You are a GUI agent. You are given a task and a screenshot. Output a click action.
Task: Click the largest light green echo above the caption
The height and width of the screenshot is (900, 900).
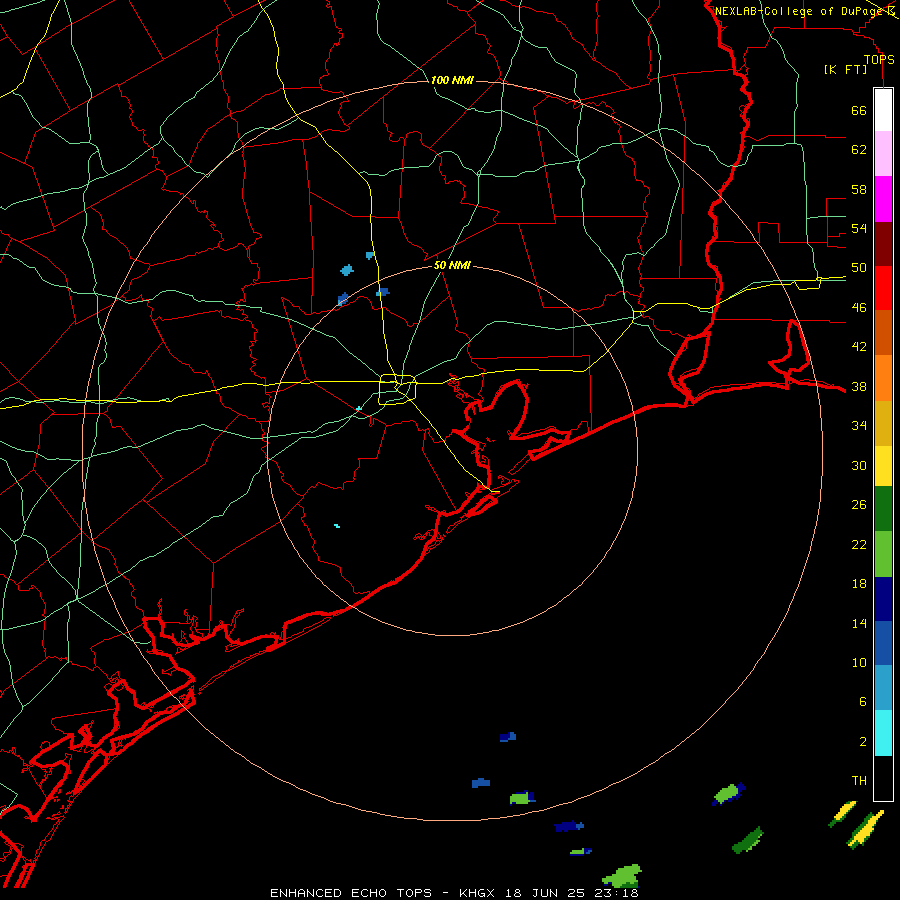(x=622, y=876)
